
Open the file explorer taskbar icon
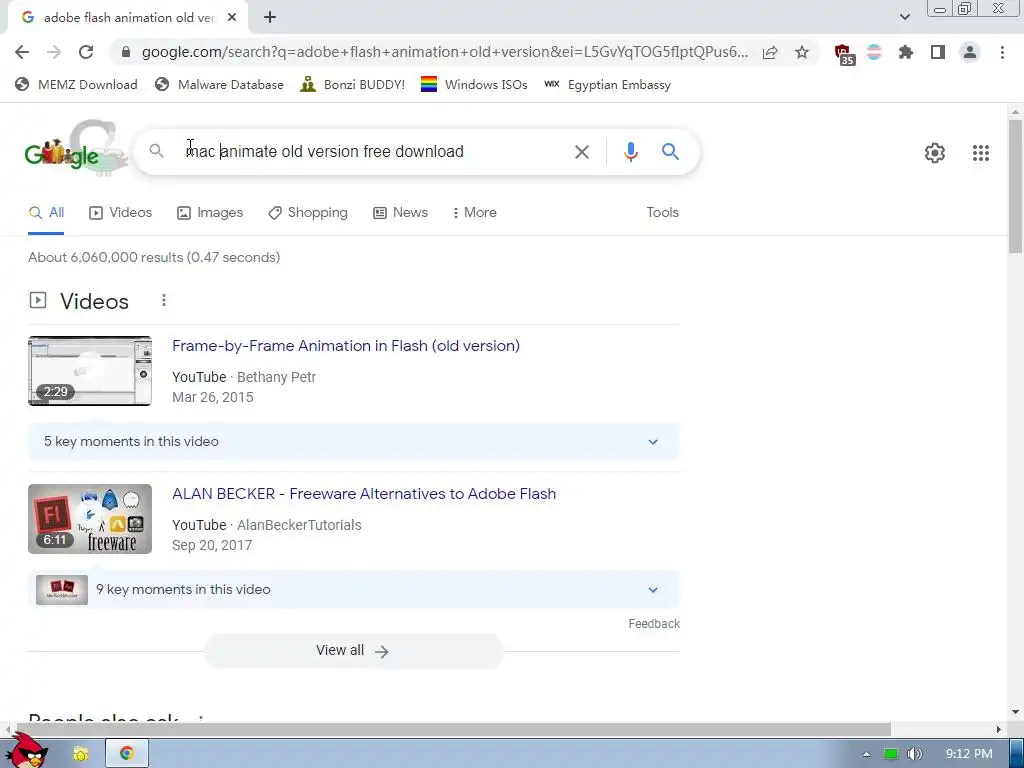[x=80, y=754]
